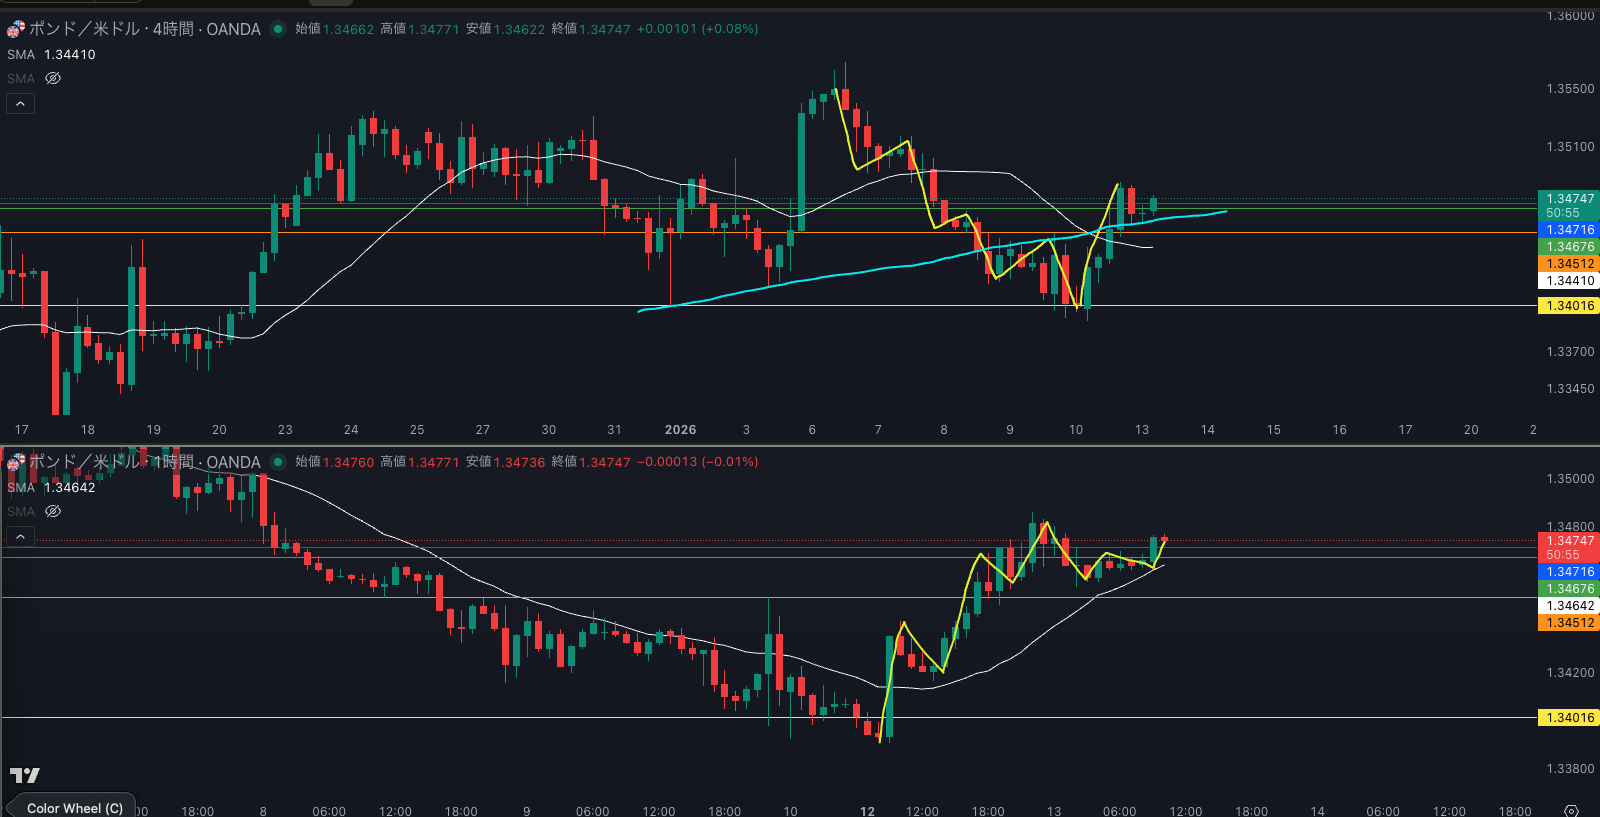Click orange 1.34512 price label on upper chart
The width and height of the screenshot is (1600, 817).
(x=1568, y=264)
